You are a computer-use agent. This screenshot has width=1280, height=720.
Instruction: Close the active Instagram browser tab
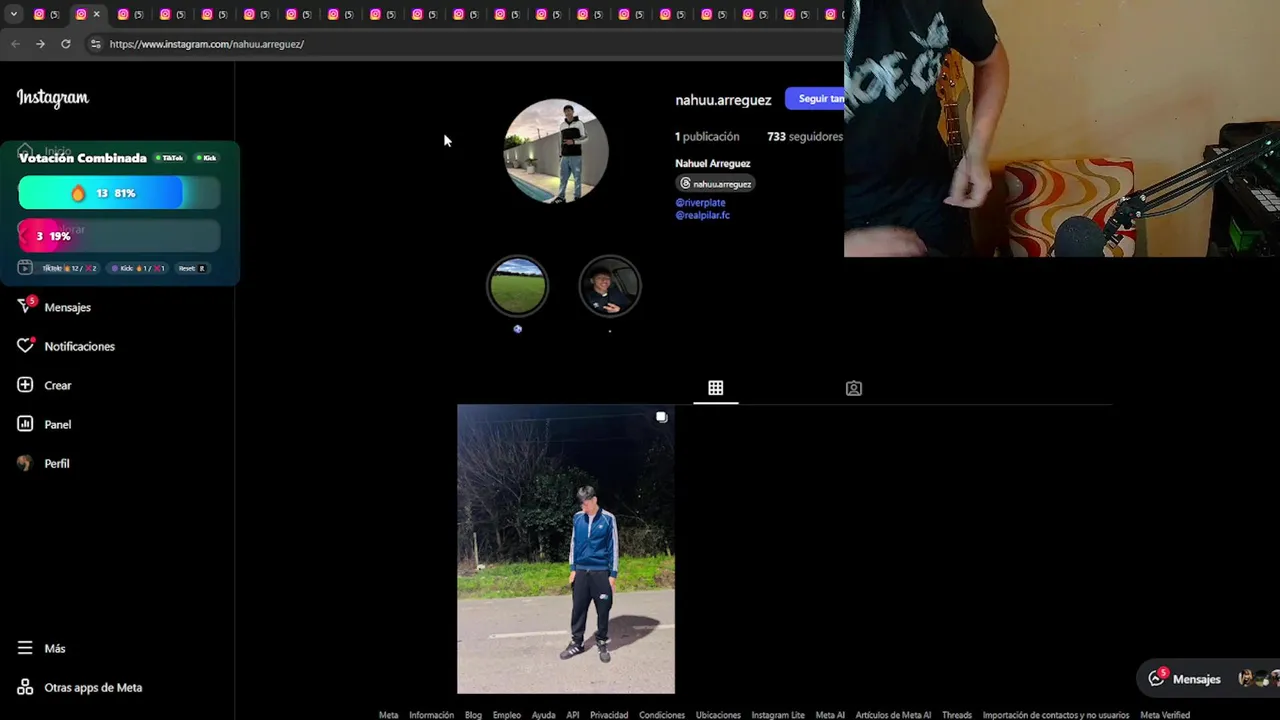(96, 14)
